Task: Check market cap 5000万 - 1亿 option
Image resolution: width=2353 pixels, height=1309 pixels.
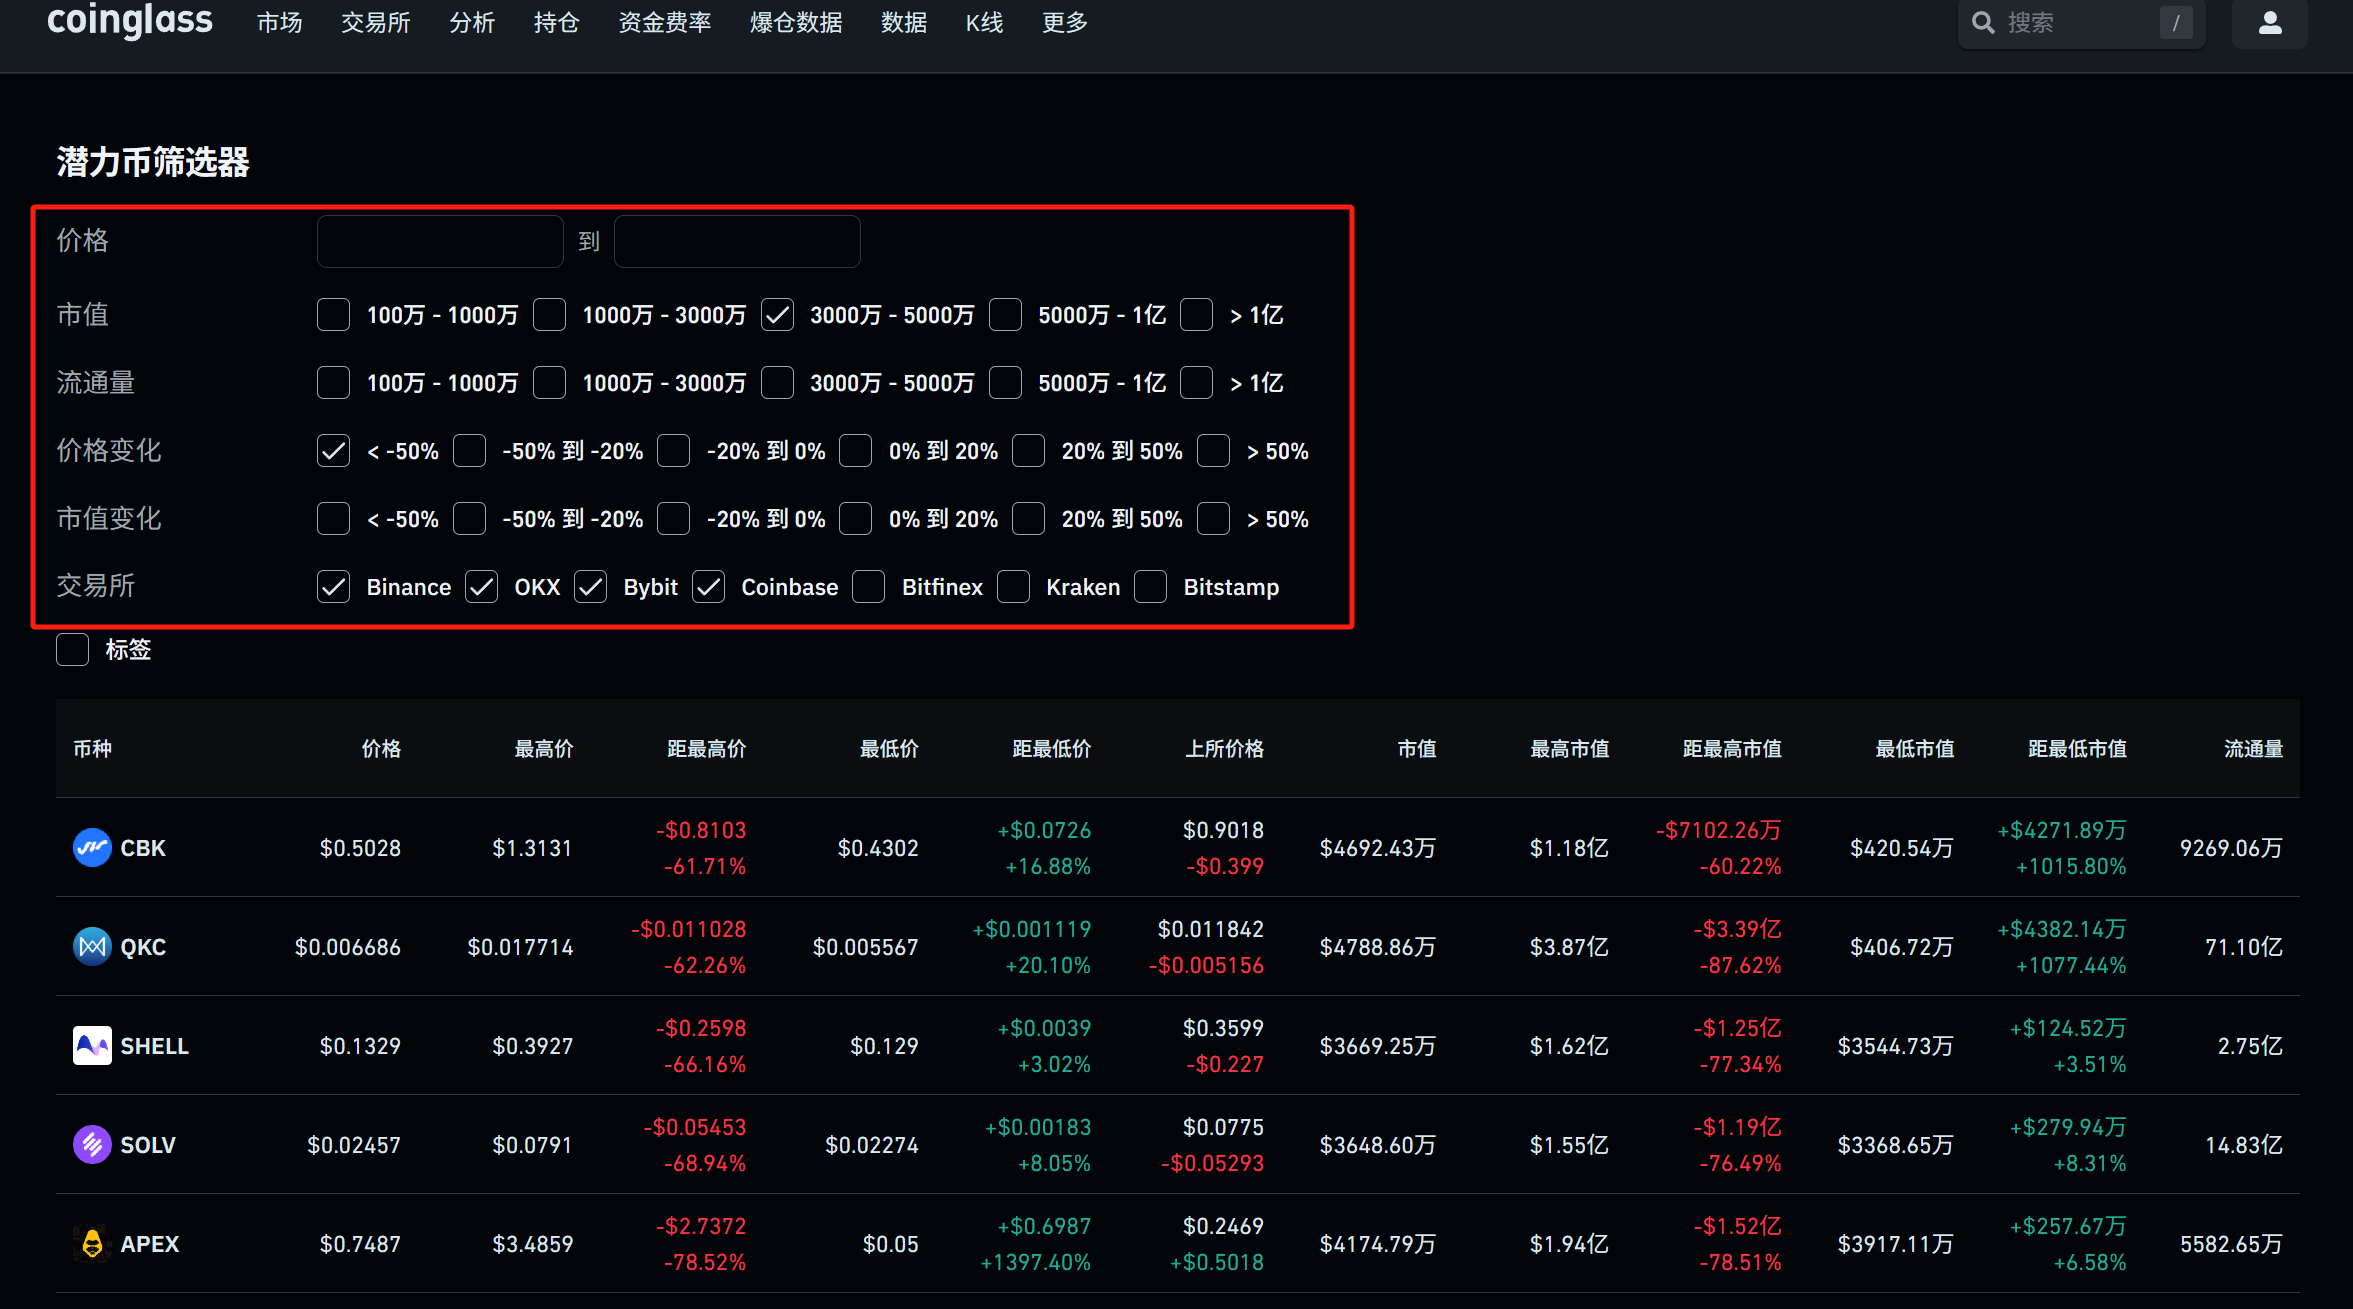Action: (1005, 315)
